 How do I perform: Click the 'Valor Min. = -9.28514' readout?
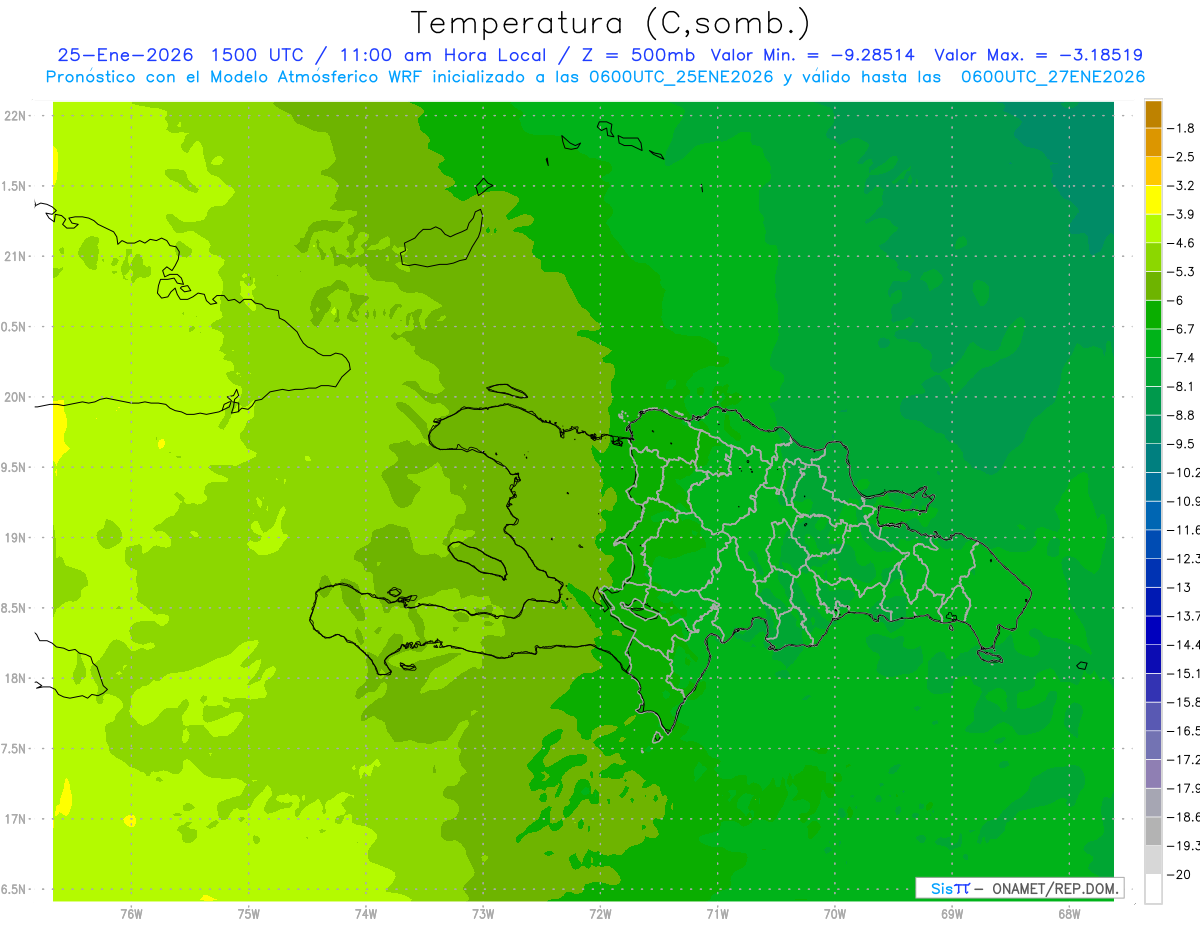coord(813,55)
